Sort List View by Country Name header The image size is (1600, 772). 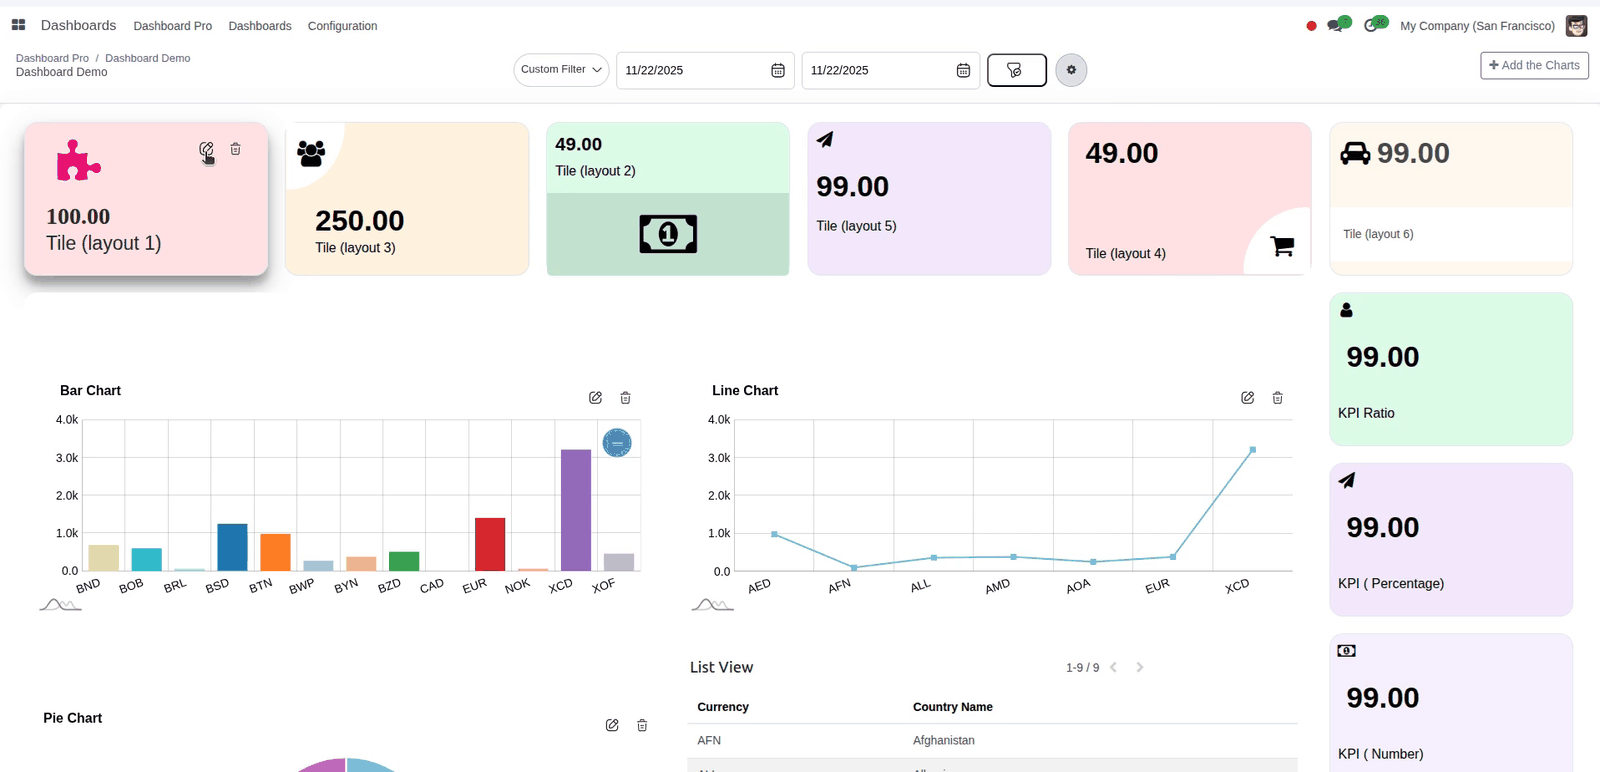pyautogui.click(x=953, y=707)
